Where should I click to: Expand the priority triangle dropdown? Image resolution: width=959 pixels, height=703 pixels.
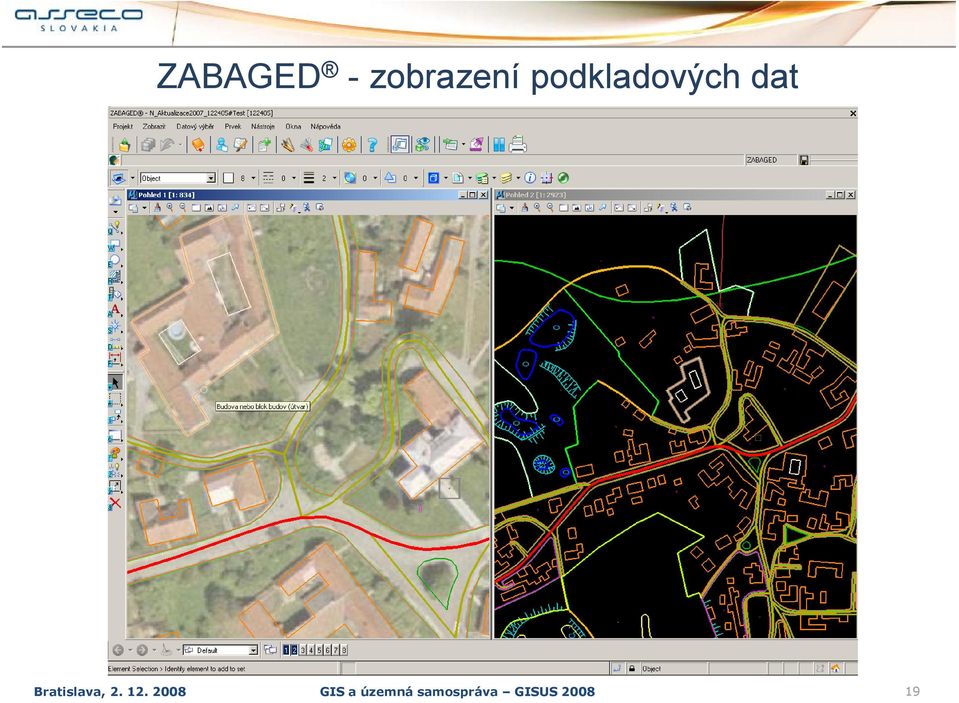(x=416, y=178)
